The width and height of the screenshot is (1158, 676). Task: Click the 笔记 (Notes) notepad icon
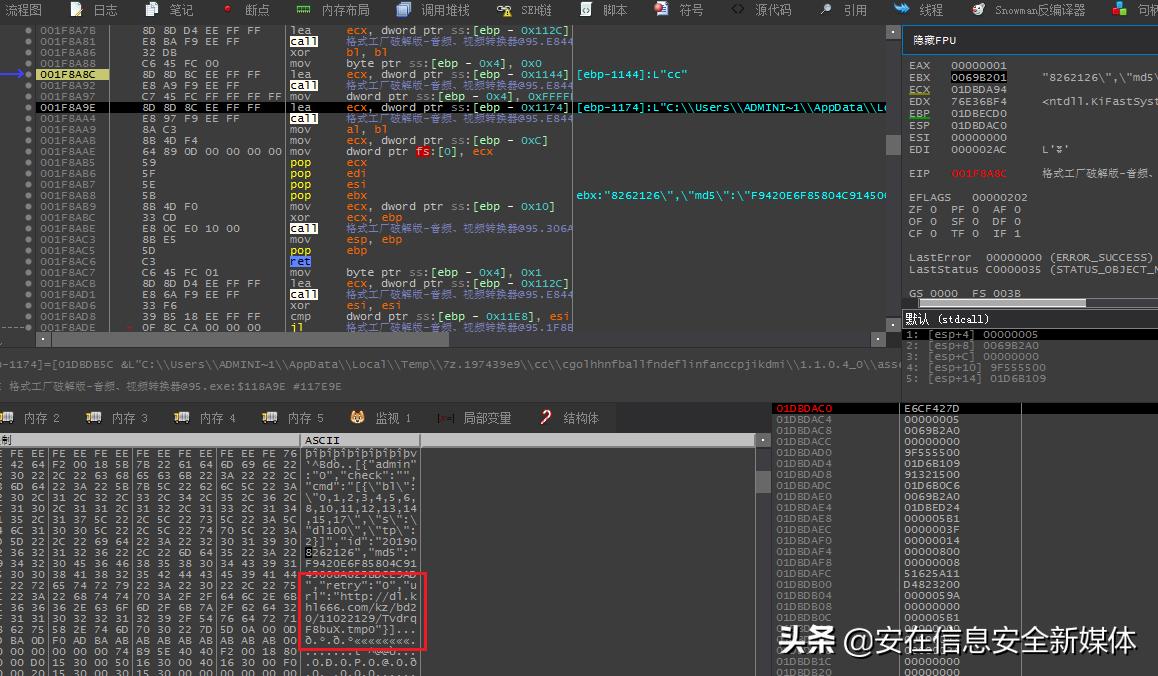[x=152, y=9]
